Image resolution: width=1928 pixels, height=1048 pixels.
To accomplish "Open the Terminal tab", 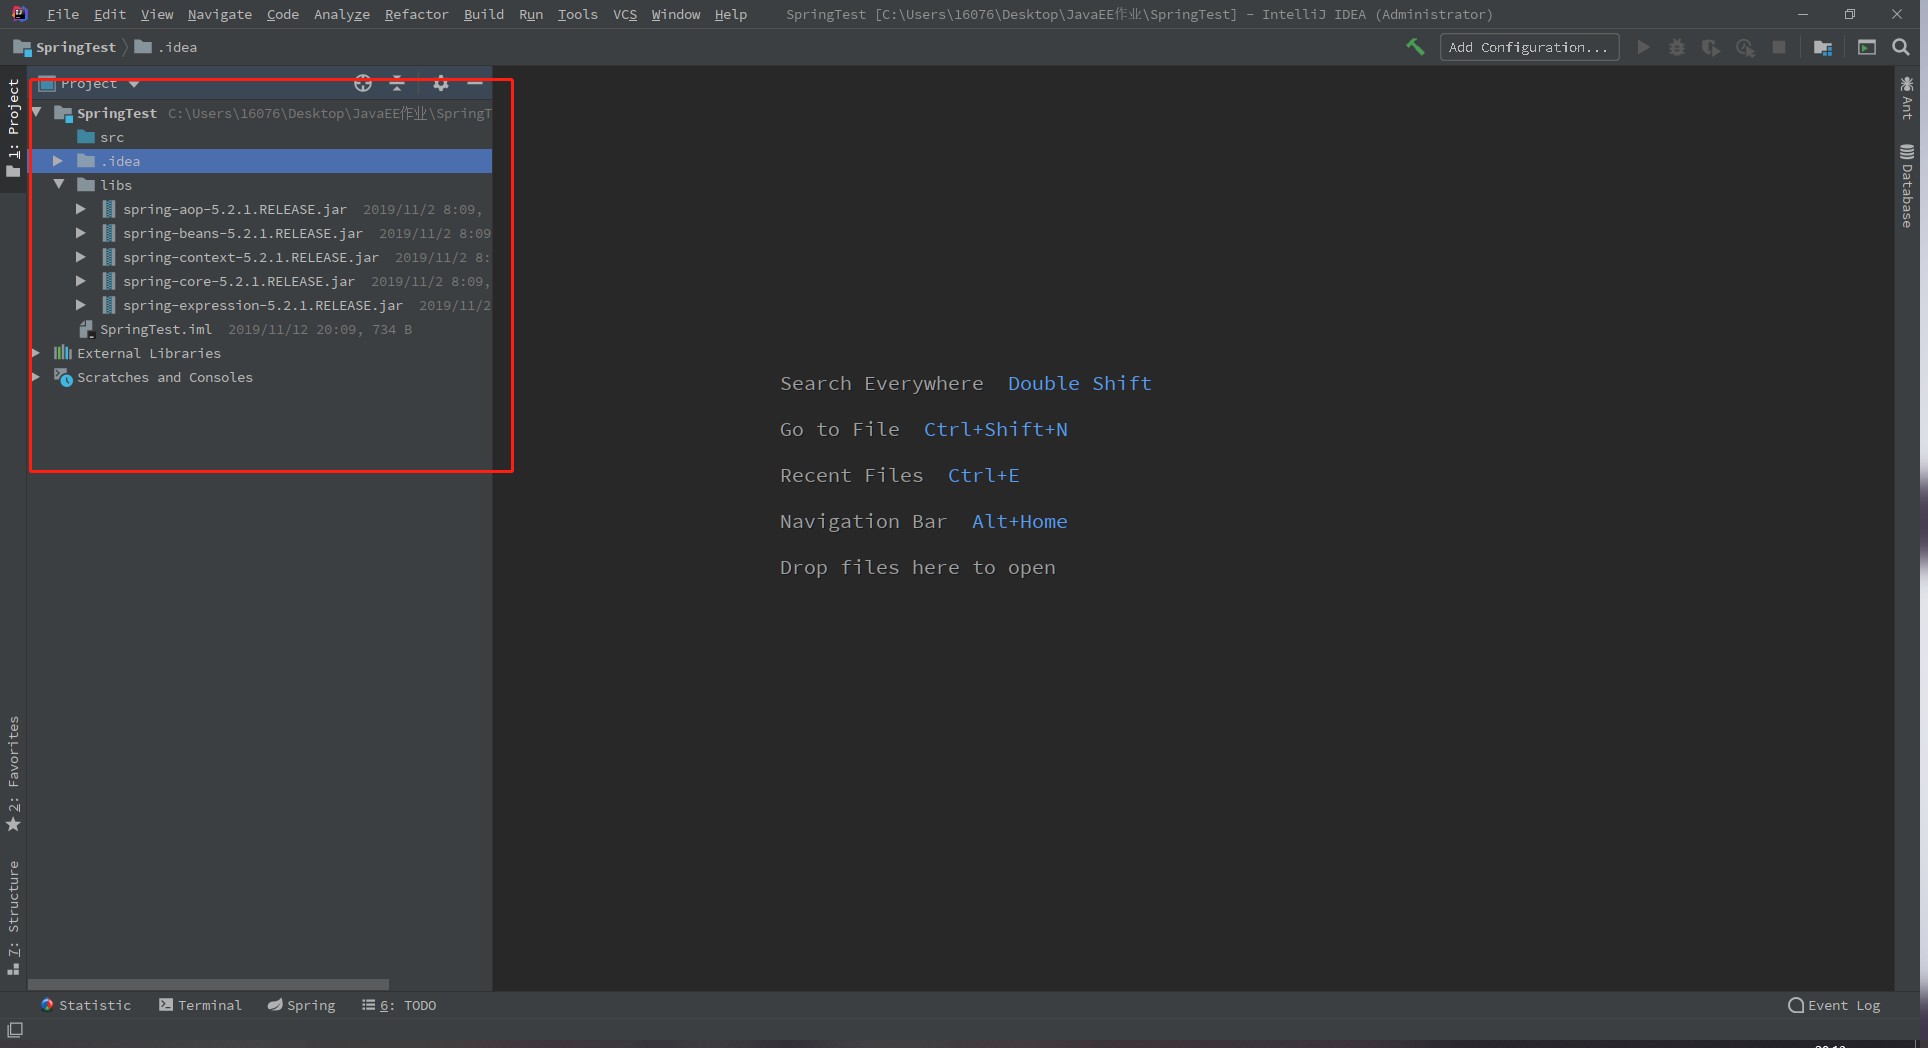I will (x=200, y=1005).
